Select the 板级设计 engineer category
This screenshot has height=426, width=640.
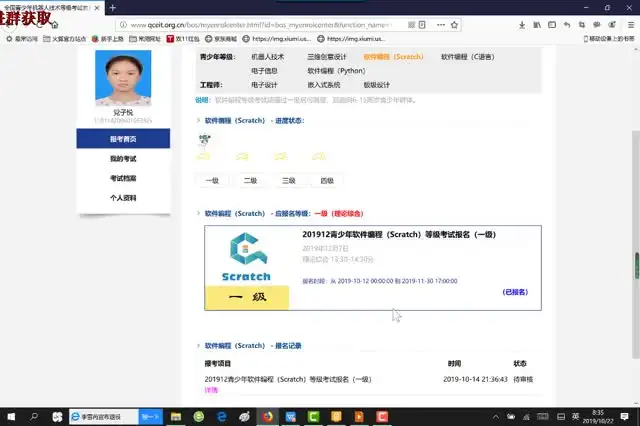point(376,85)
